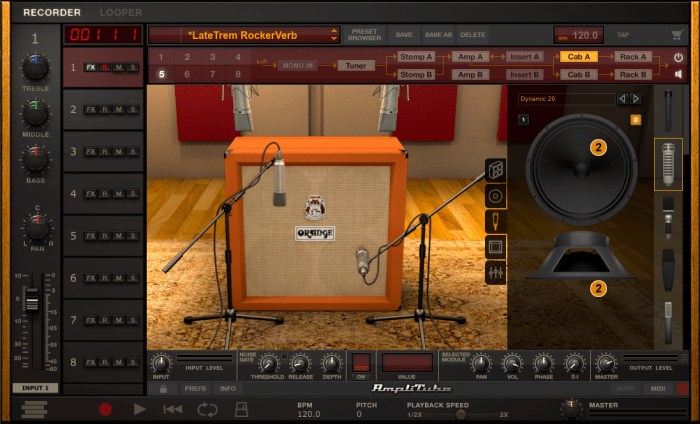The width and height of the screenshot is (700, 424).
Task: Arm record on track 8
Action: pyautogui.click(x=105, y=362)
